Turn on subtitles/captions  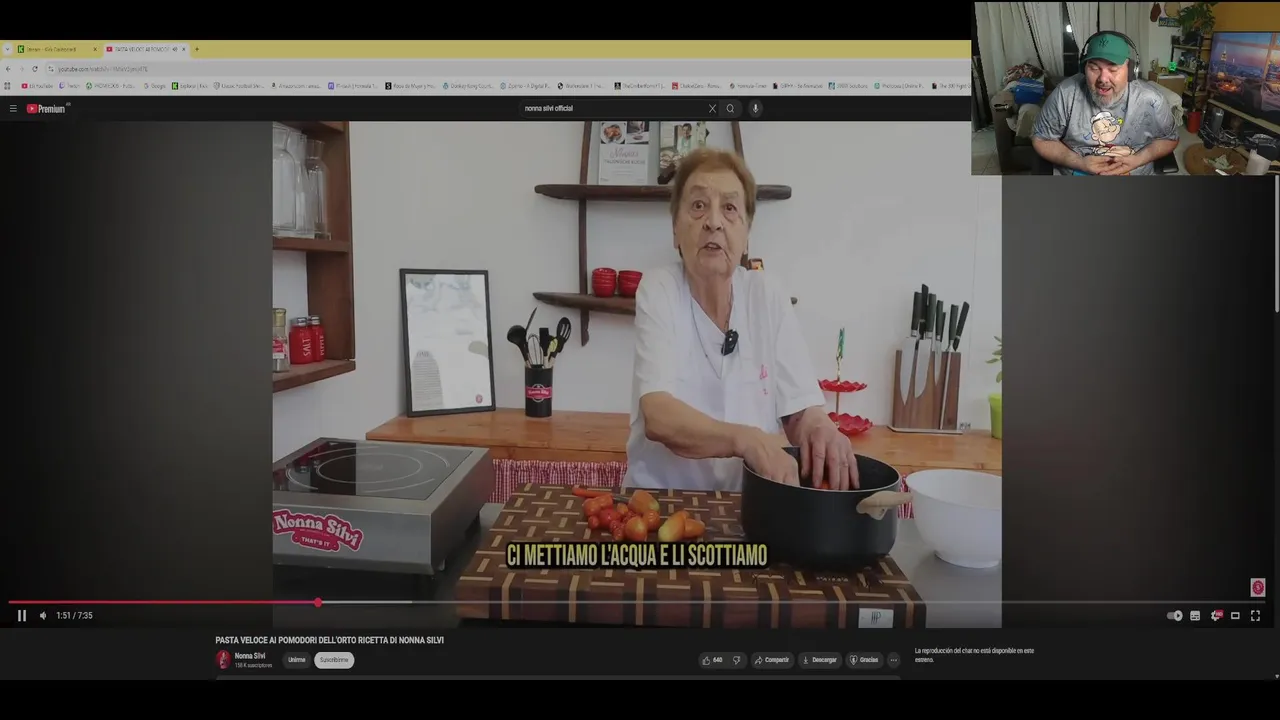[1195, 616]
